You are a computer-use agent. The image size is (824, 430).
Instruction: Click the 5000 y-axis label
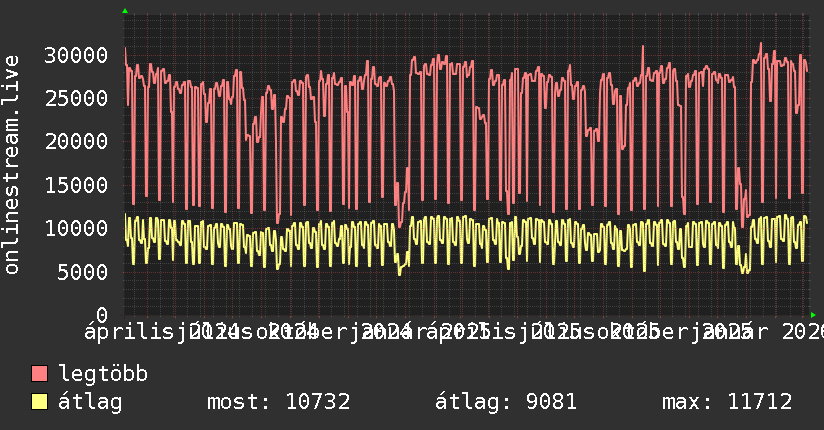(x=84, y=271)
